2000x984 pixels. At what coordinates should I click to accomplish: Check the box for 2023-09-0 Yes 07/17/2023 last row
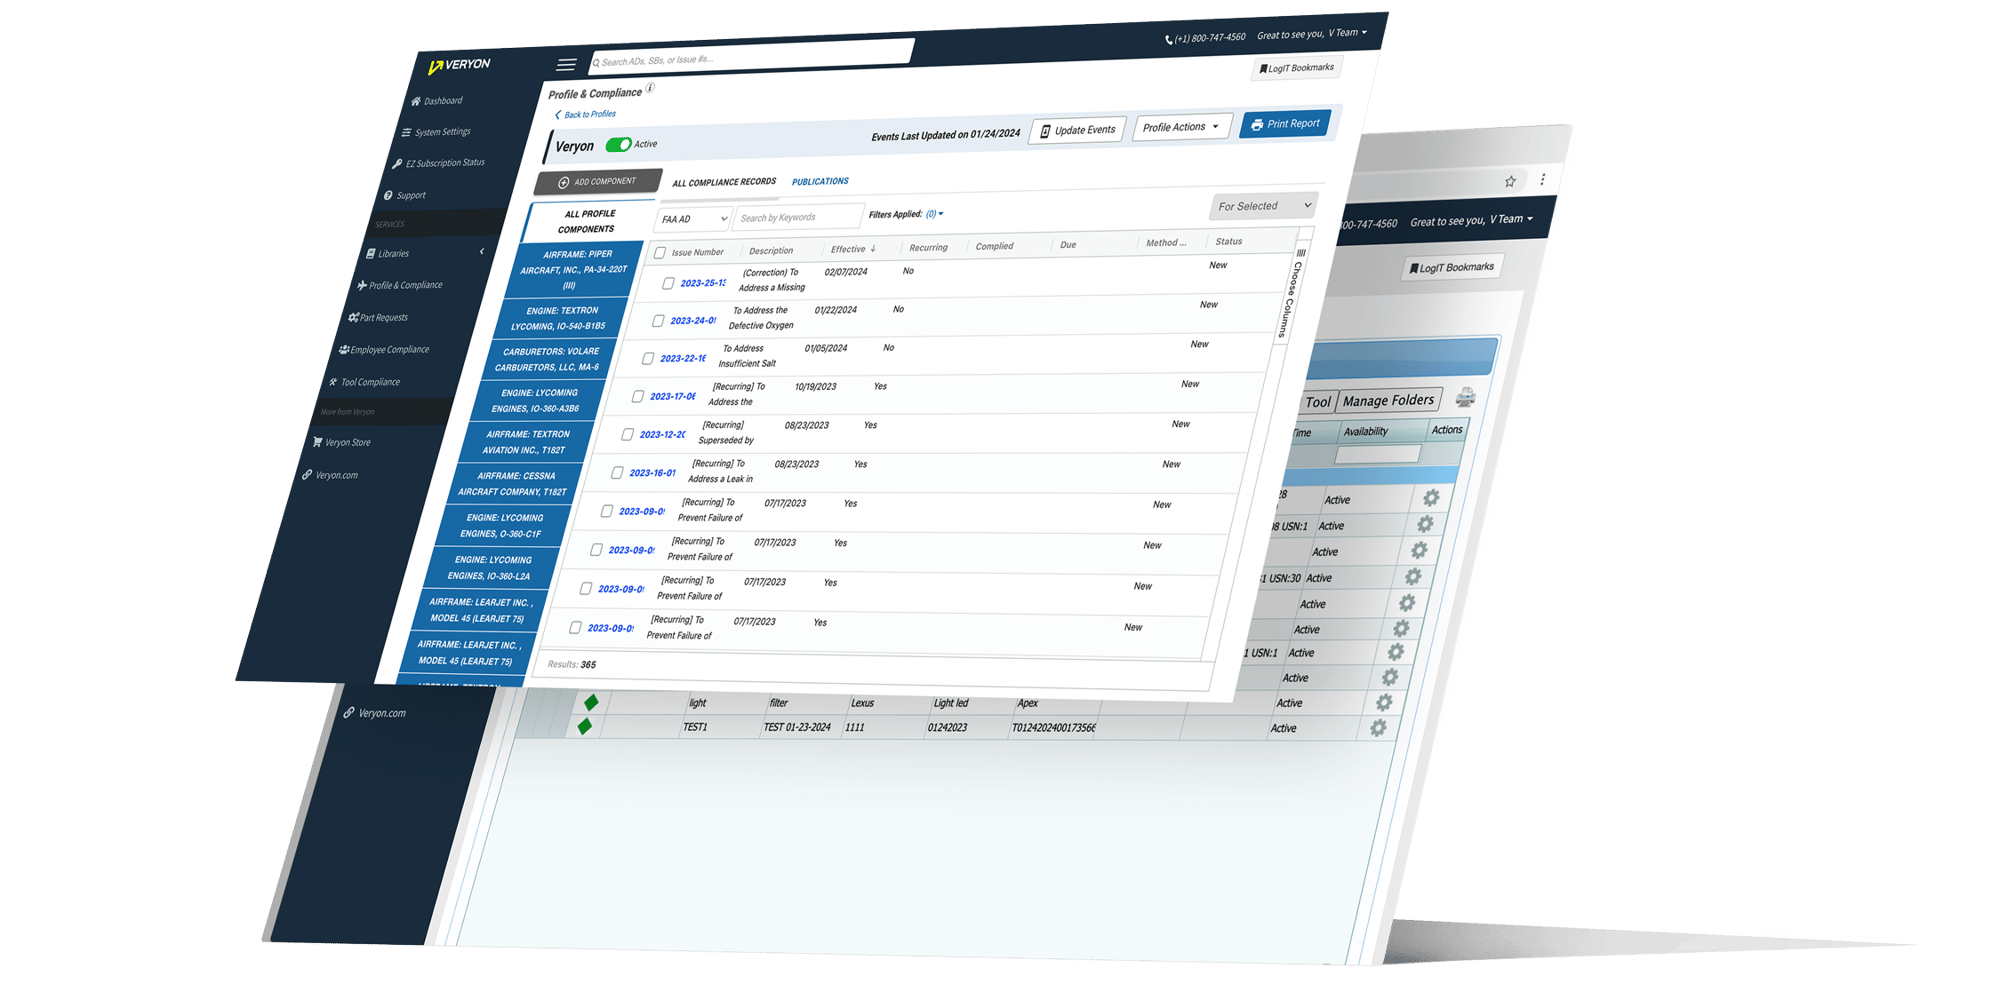575,628
